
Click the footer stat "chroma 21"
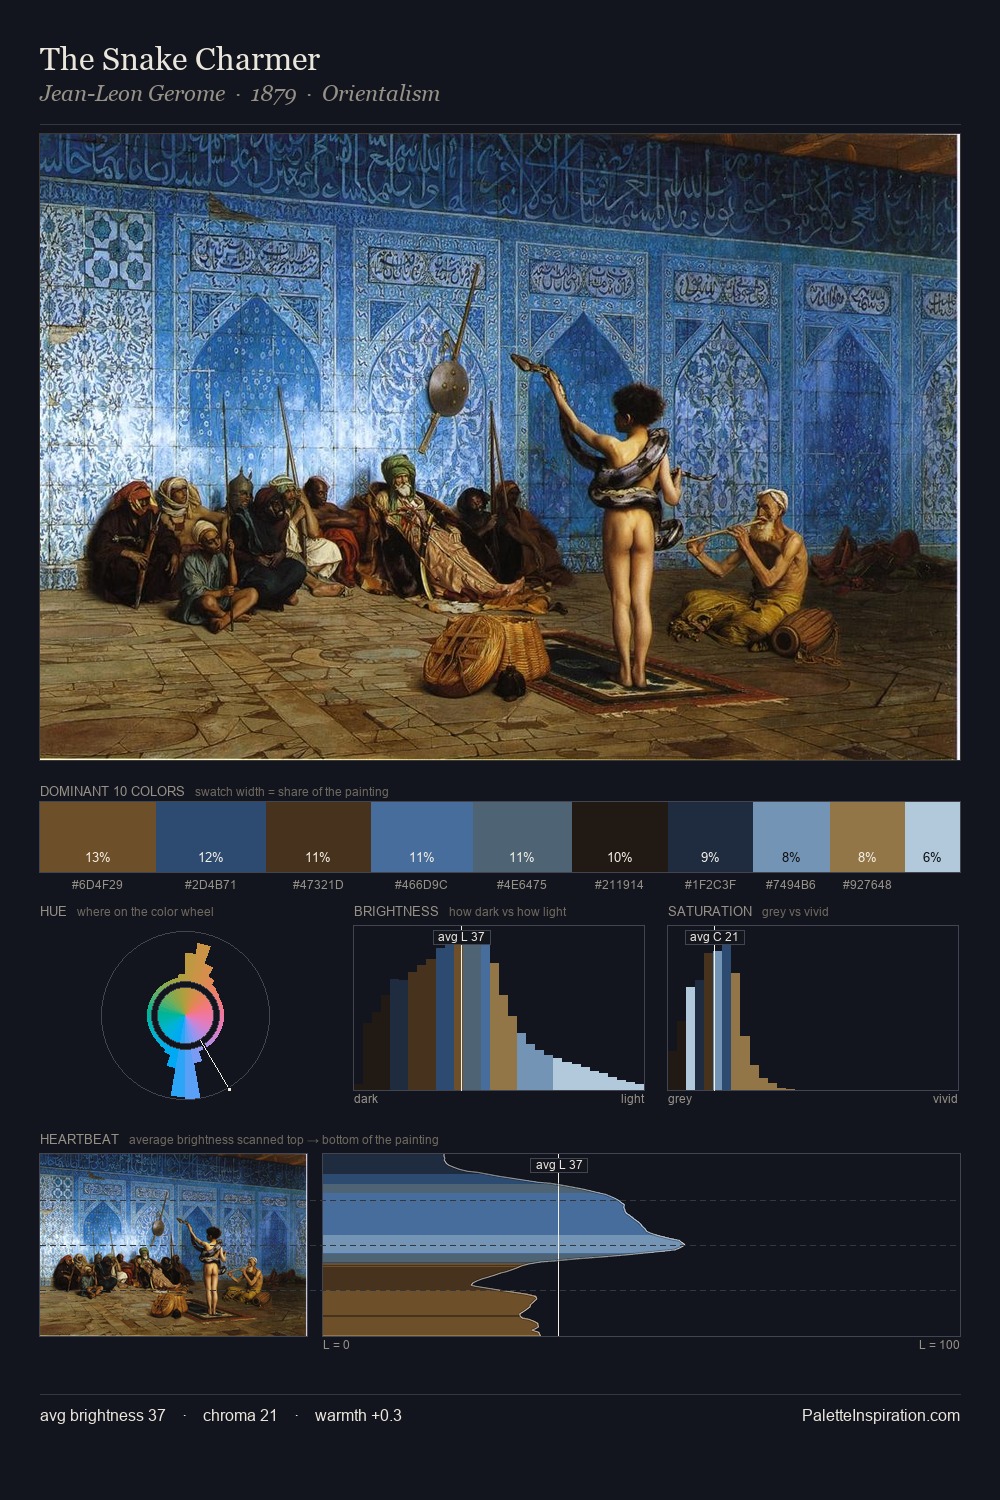point(240,1416)
